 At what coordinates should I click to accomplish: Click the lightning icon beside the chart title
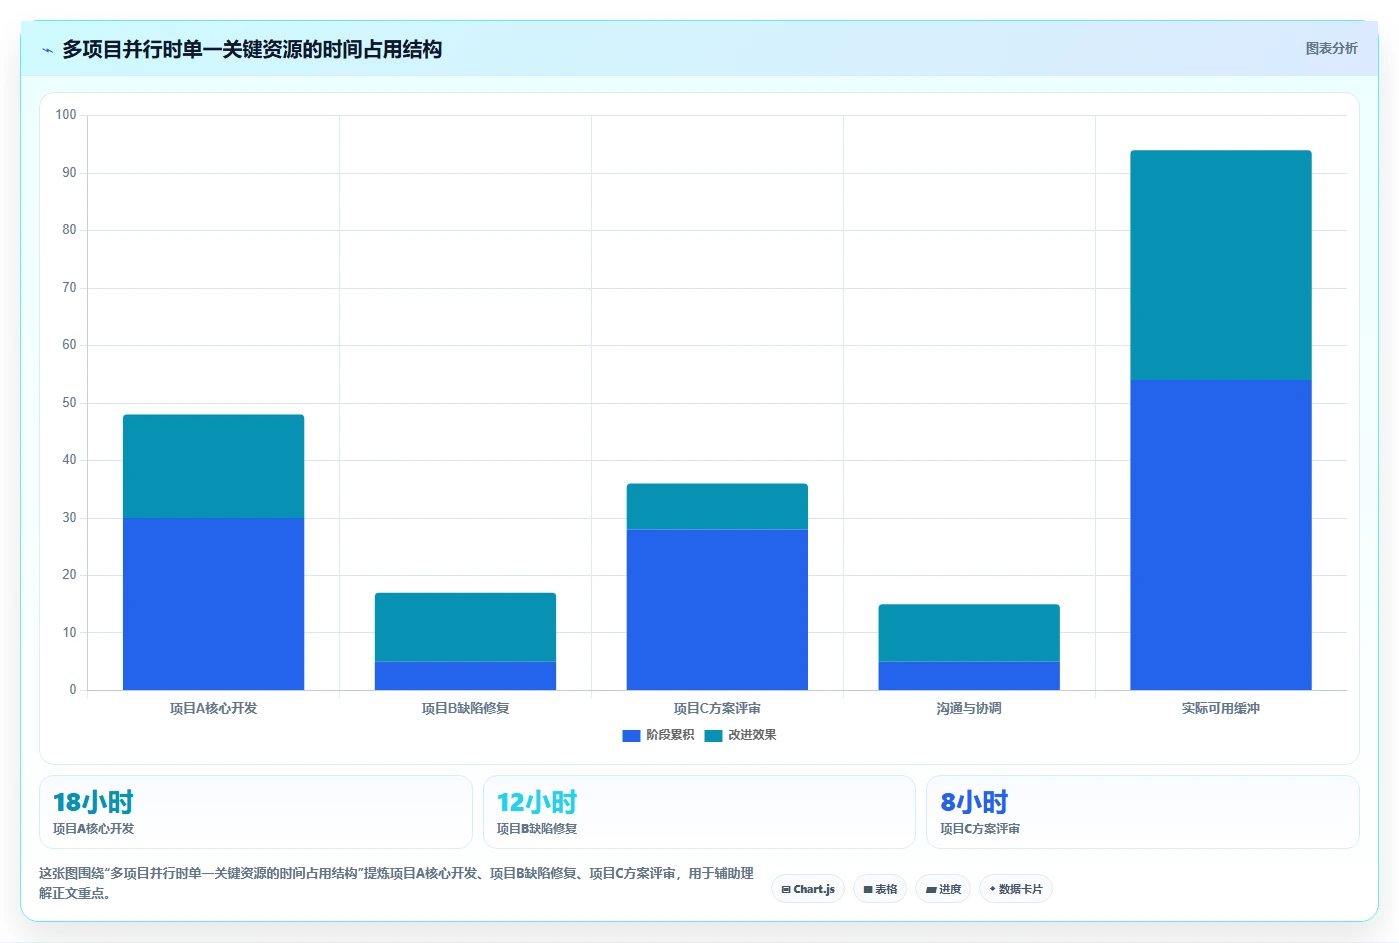47,50
